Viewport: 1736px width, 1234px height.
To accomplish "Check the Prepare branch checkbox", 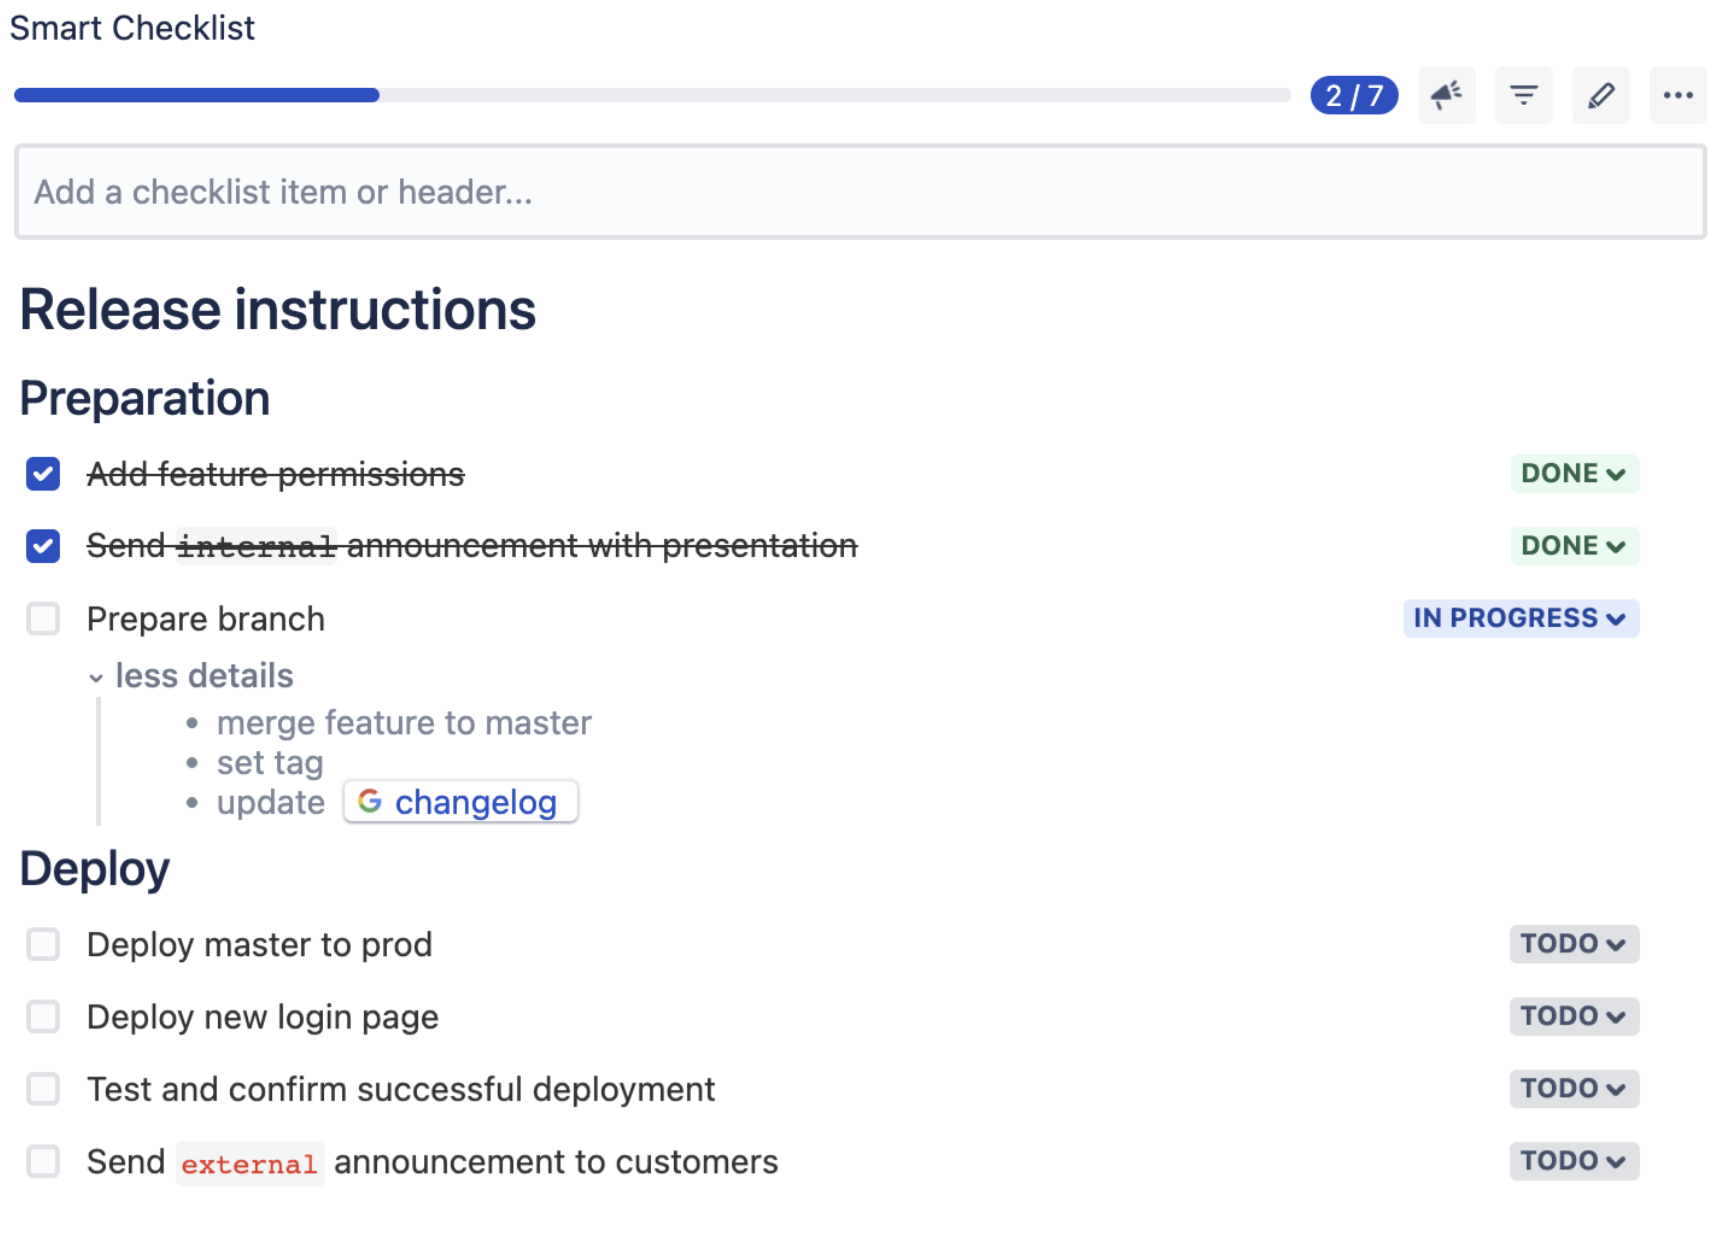I will pos(43,618).
